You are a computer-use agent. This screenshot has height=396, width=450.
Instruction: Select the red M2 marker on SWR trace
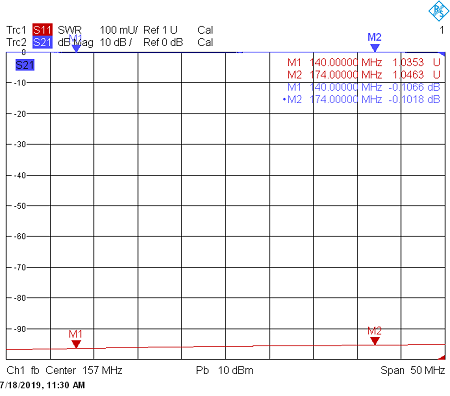point(375,341)
